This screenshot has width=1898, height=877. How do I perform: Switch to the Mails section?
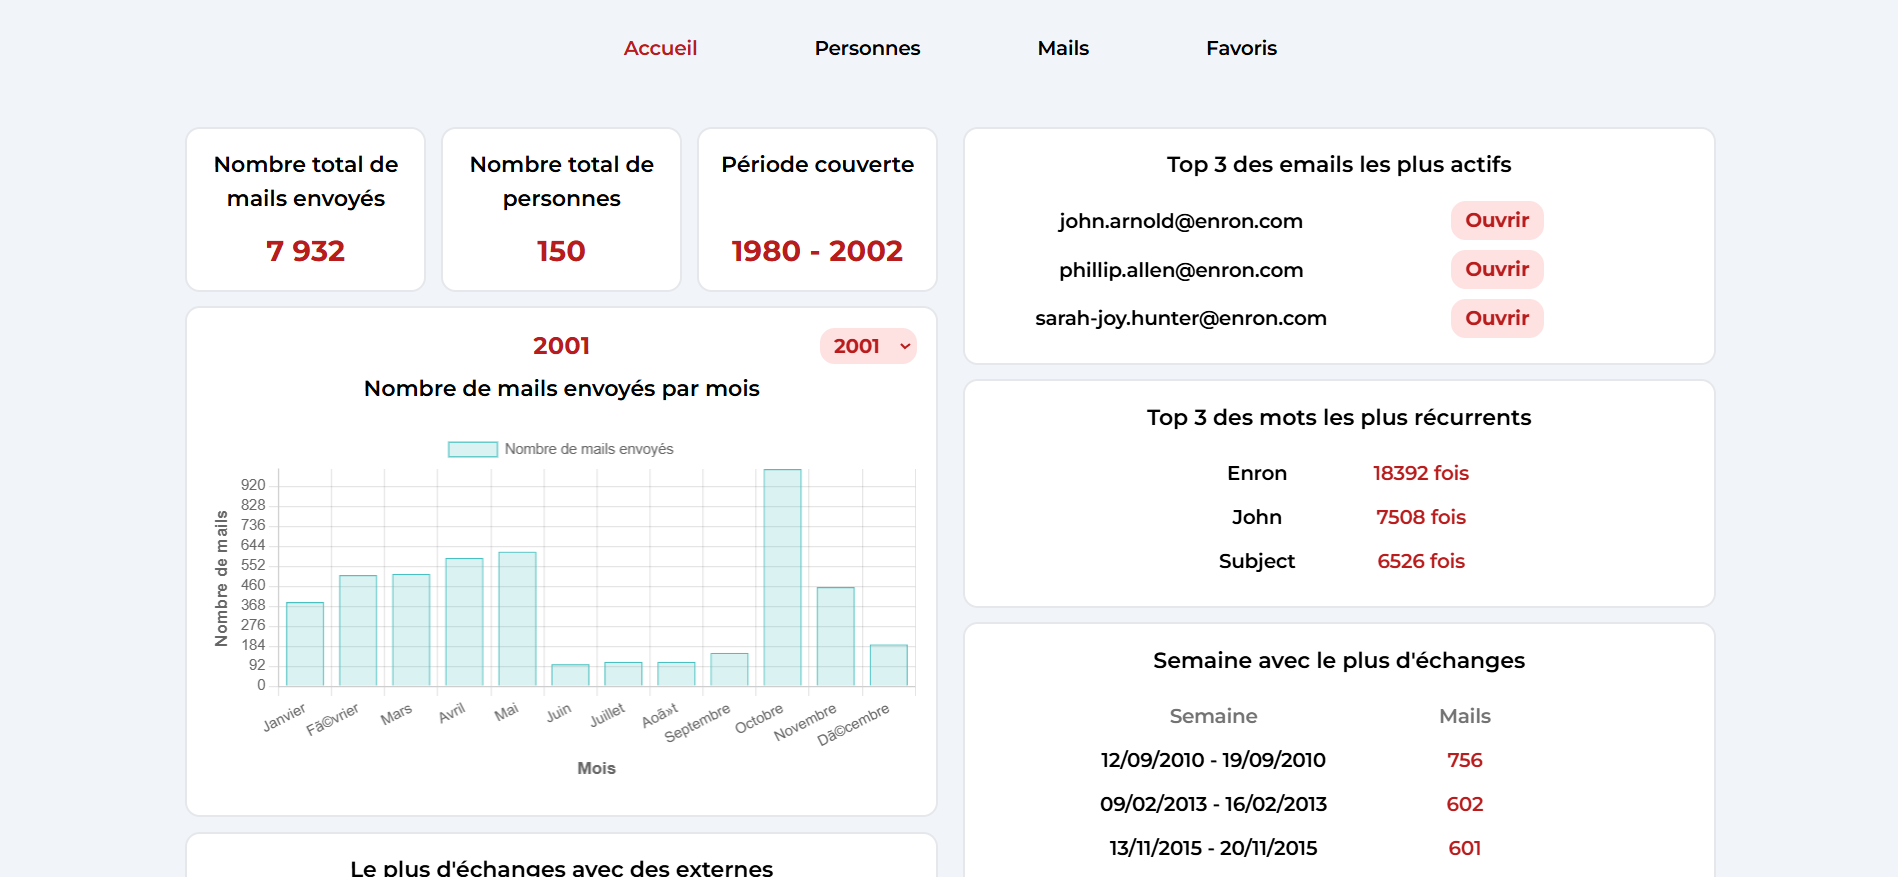pyautogui.click(x=1063, y=48)
